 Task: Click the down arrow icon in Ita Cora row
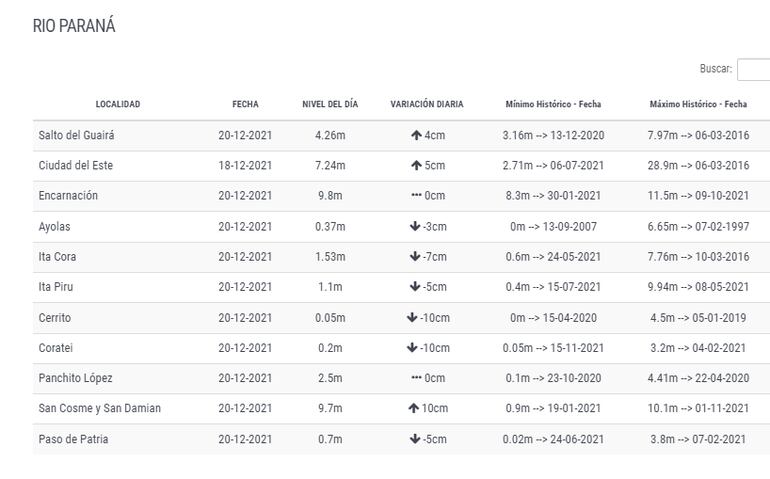[415, 257]
